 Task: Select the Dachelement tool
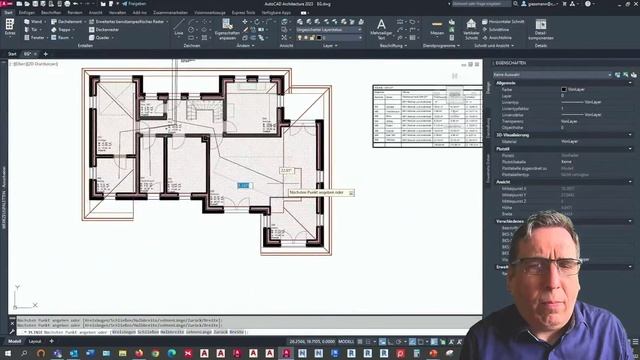[x=67, y=22]
